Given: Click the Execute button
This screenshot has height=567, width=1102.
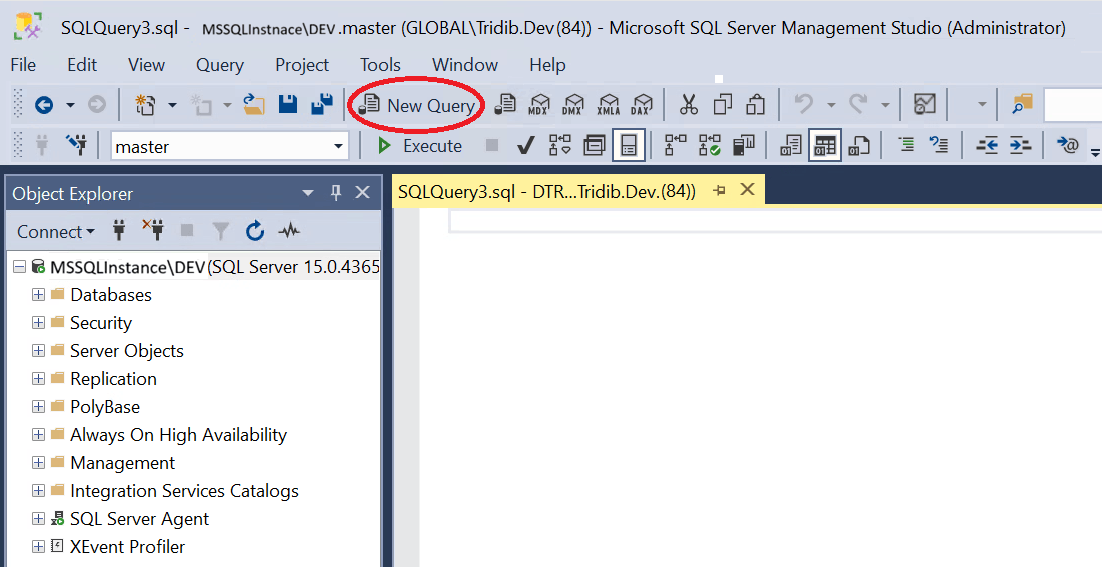Looking at the screenshot, I should pos(420,145).
